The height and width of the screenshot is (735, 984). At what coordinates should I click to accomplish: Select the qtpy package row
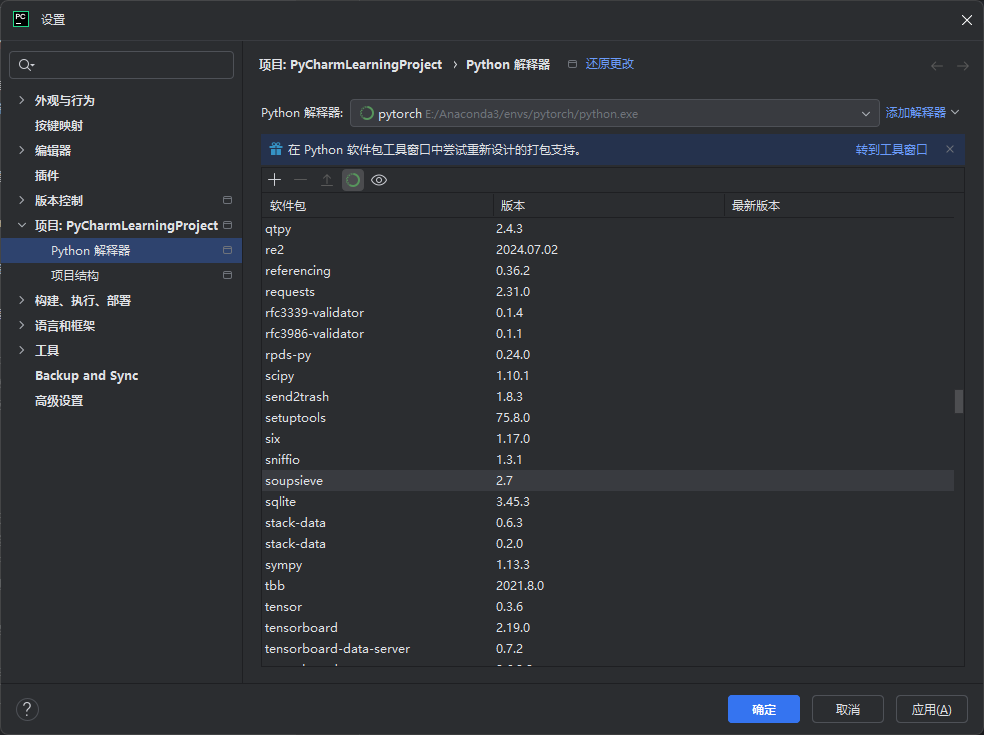(607, 228)
